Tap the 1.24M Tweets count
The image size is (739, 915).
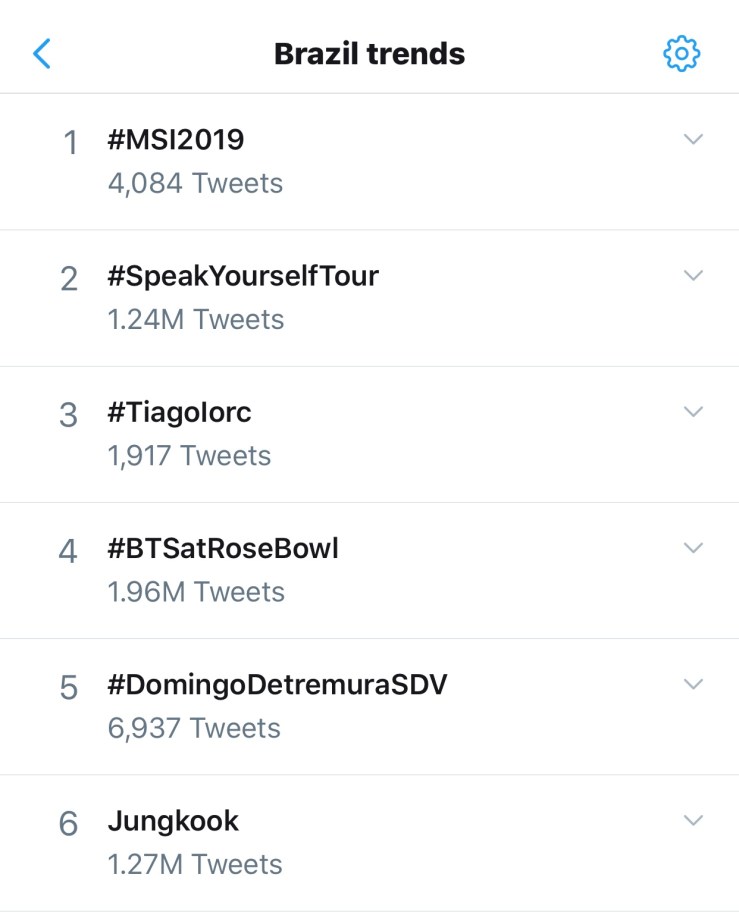coord(196,320)
